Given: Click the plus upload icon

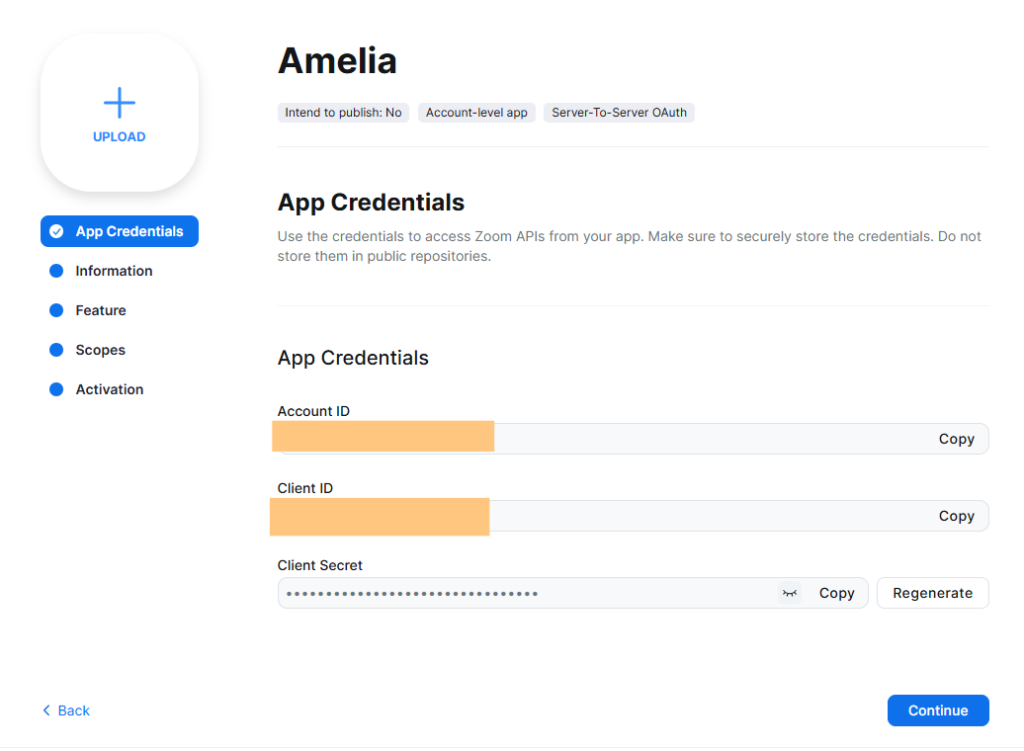Looking at the screenshot, I should [119, 103].
